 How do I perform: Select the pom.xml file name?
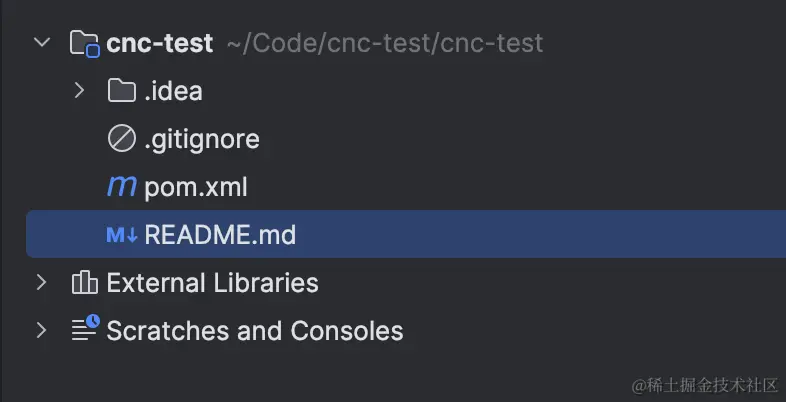pyautogui.click(x=196, y=187)
